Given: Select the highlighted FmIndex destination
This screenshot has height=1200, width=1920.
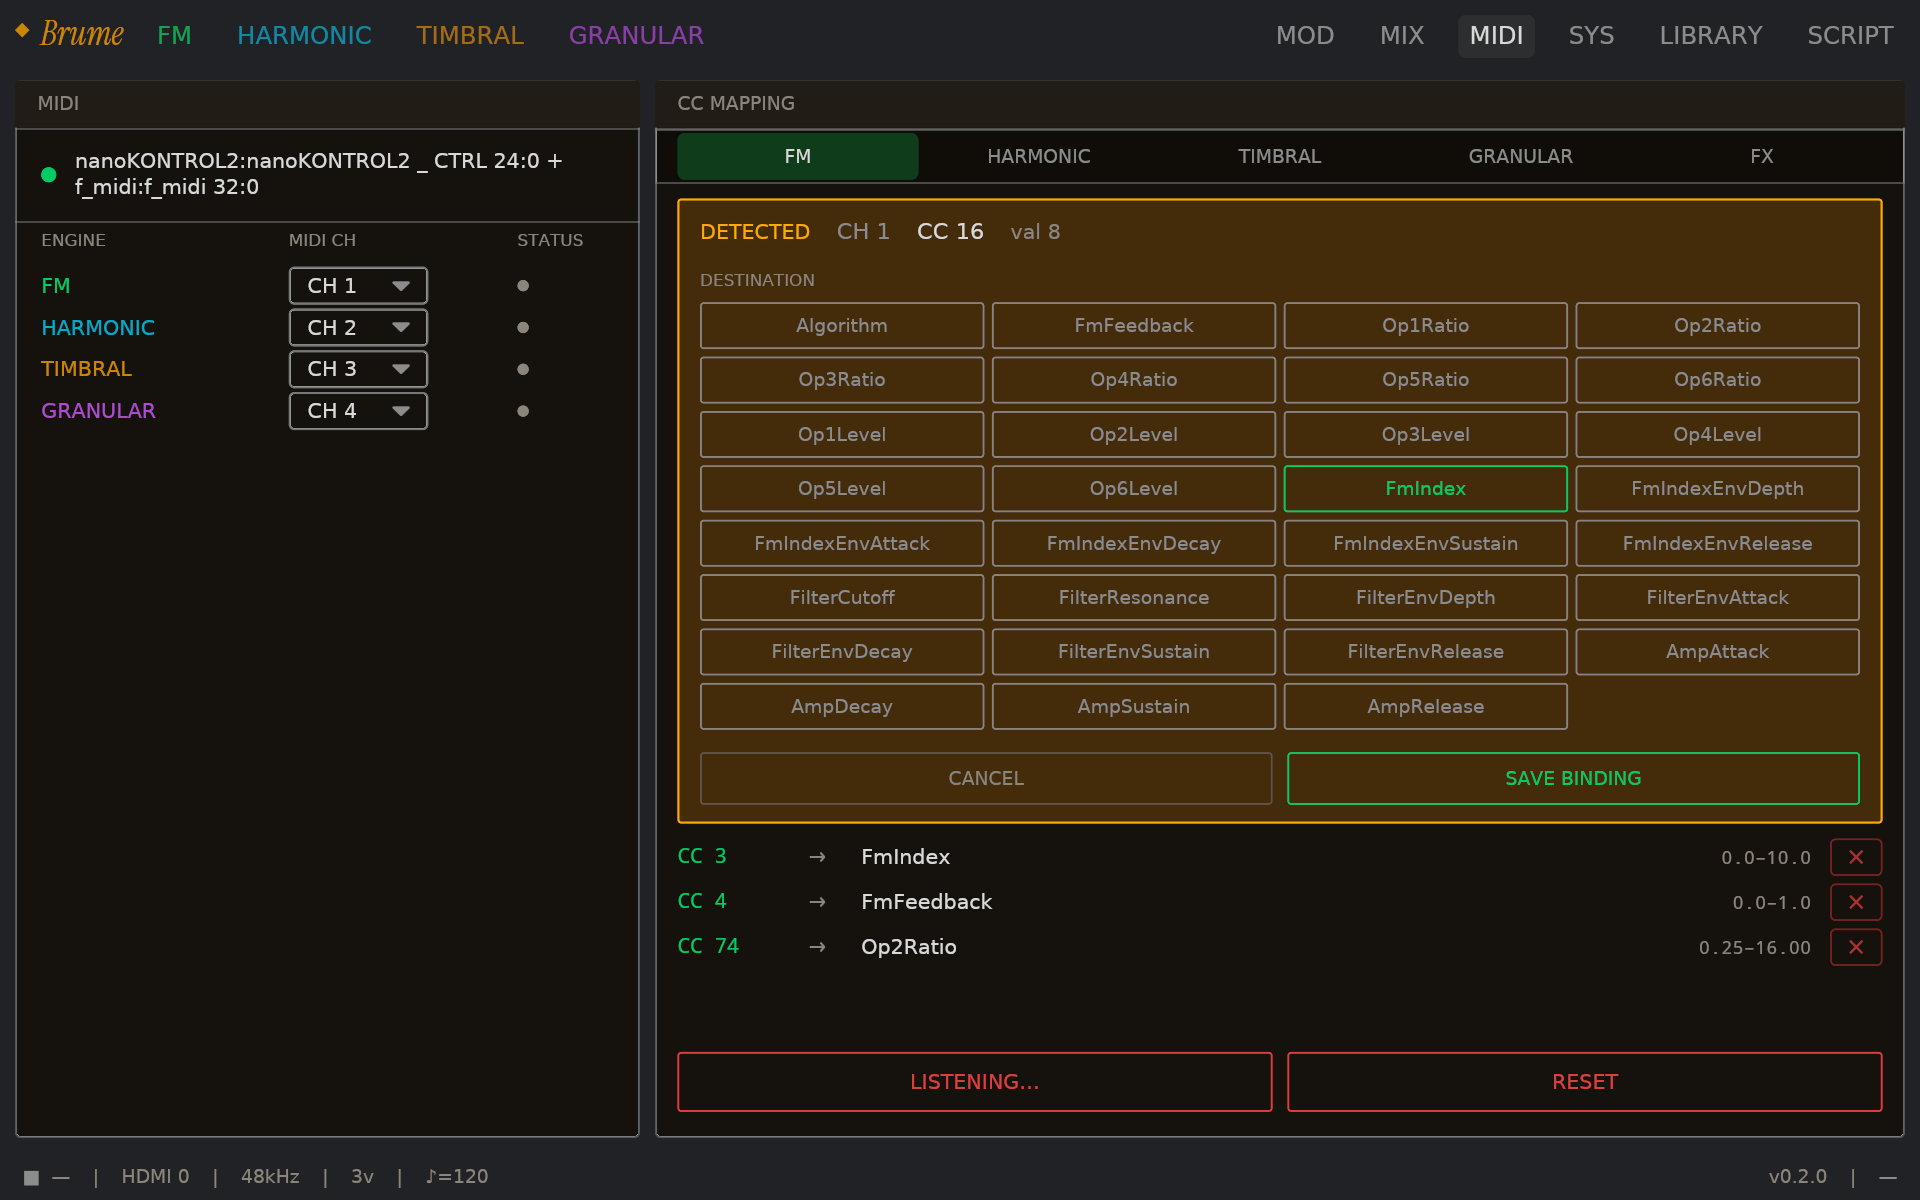Looking at the screenshot, I should tap(1426, 489).
